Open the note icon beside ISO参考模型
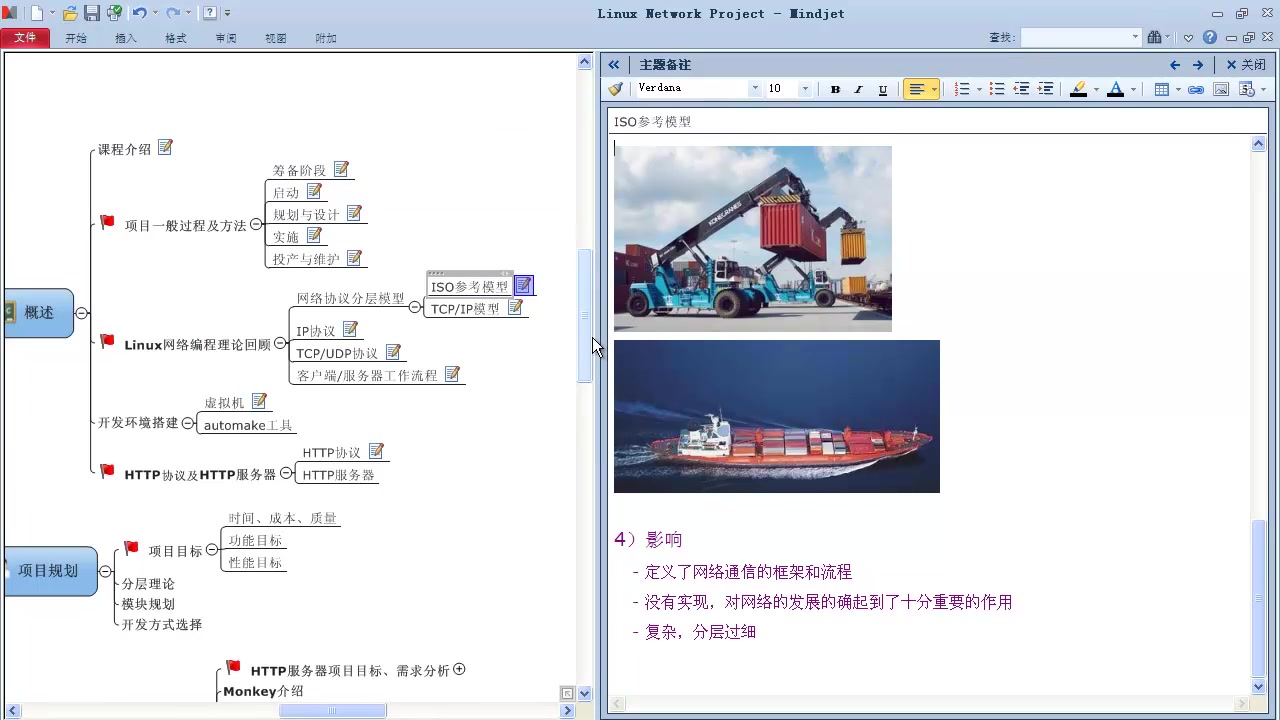The width and height of the screenshot is (1280, 720). click(524, 286)
